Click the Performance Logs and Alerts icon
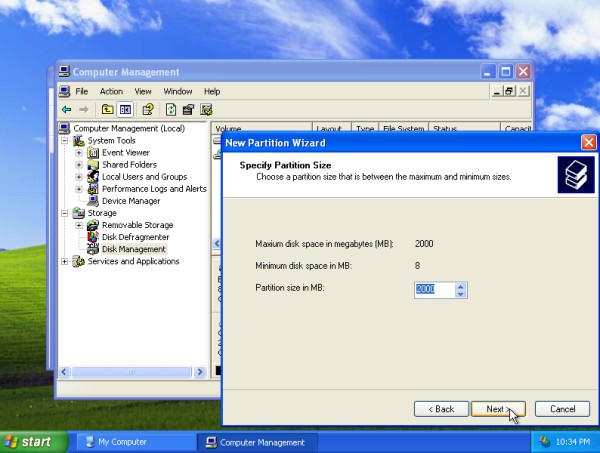The image size is (600, 453). tap(93, 189)
